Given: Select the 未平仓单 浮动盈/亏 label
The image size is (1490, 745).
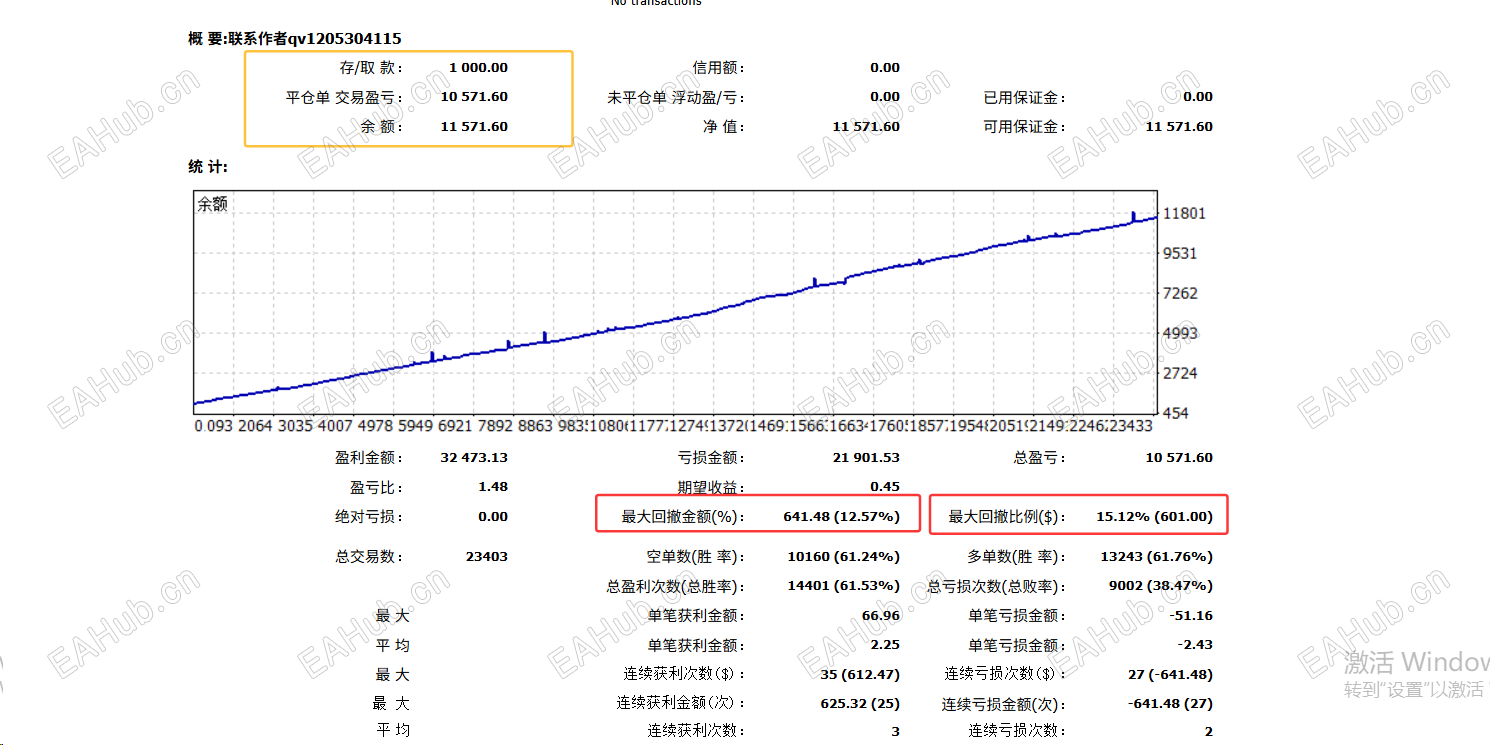Looking at the screenshot, I should coord(676,98).
